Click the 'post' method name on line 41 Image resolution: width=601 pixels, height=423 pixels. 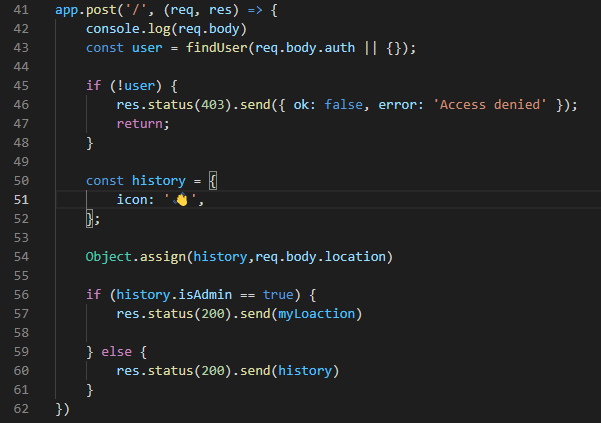coord(101,10)
